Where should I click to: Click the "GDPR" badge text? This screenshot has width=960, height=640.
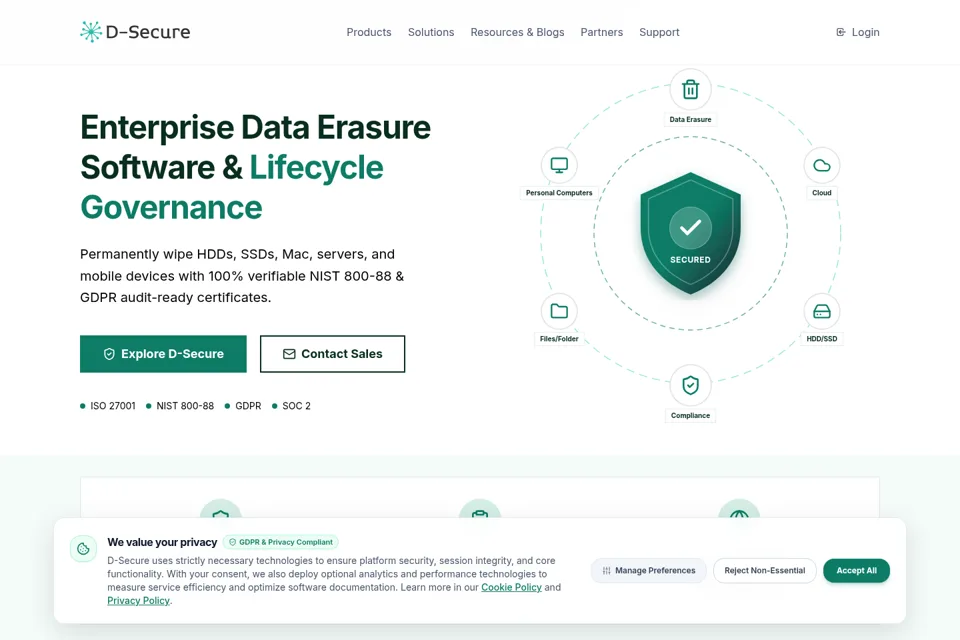pos(248,406)
